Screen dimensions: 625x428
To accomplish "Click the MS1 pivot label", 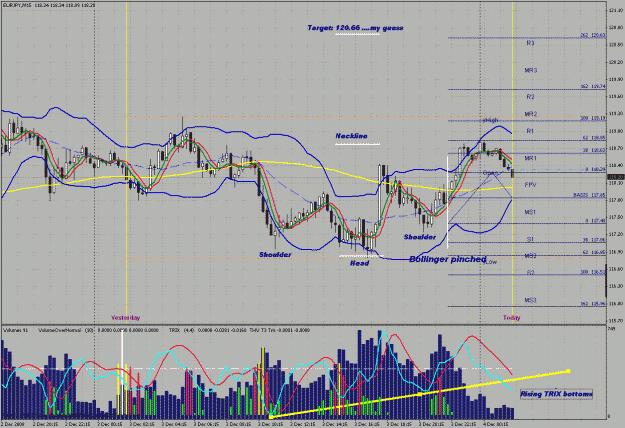I will pyautogui.click(x=530, y=212).
